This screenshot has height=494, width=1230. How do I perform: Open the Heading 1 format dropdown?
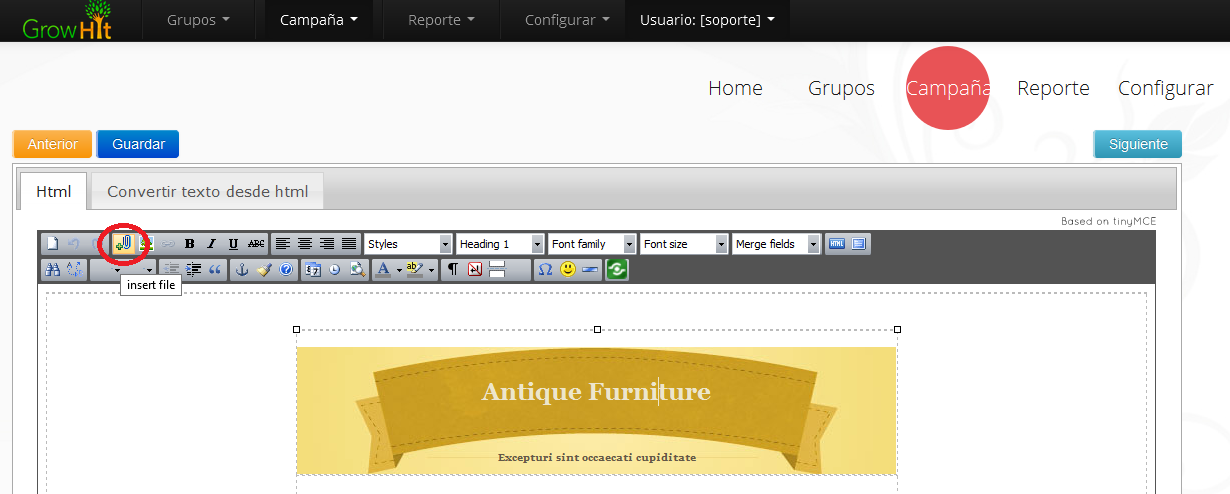point(500,244)
